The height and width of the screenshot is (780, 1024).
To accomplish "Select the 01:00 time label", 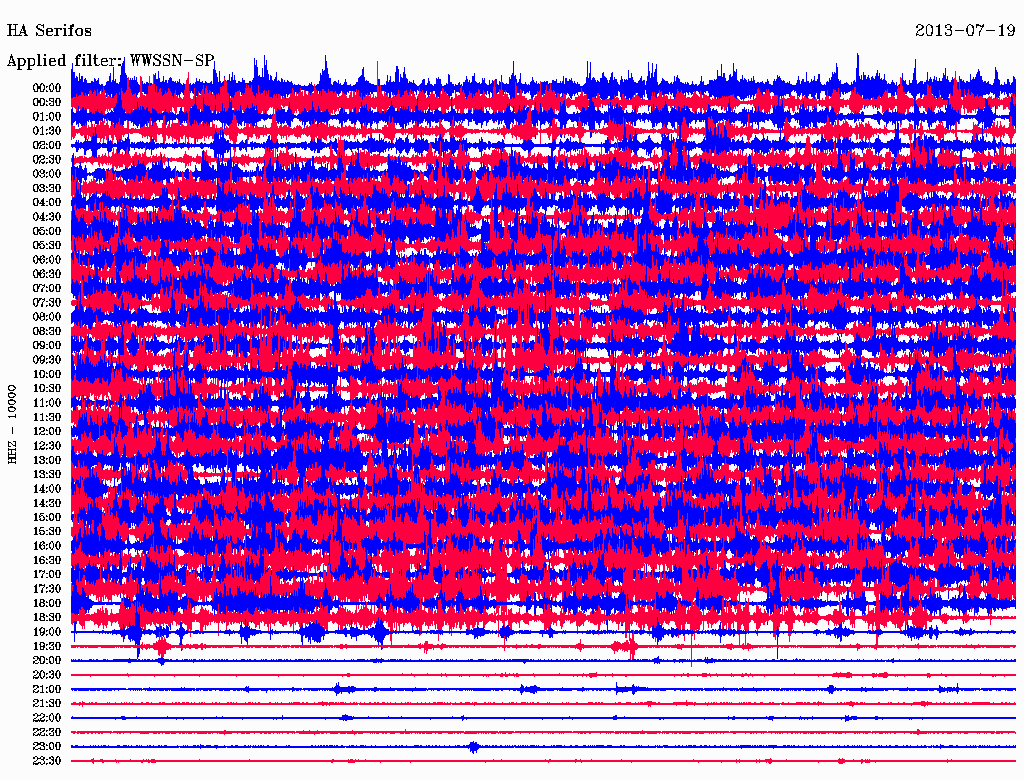I will tap(47, 117).
